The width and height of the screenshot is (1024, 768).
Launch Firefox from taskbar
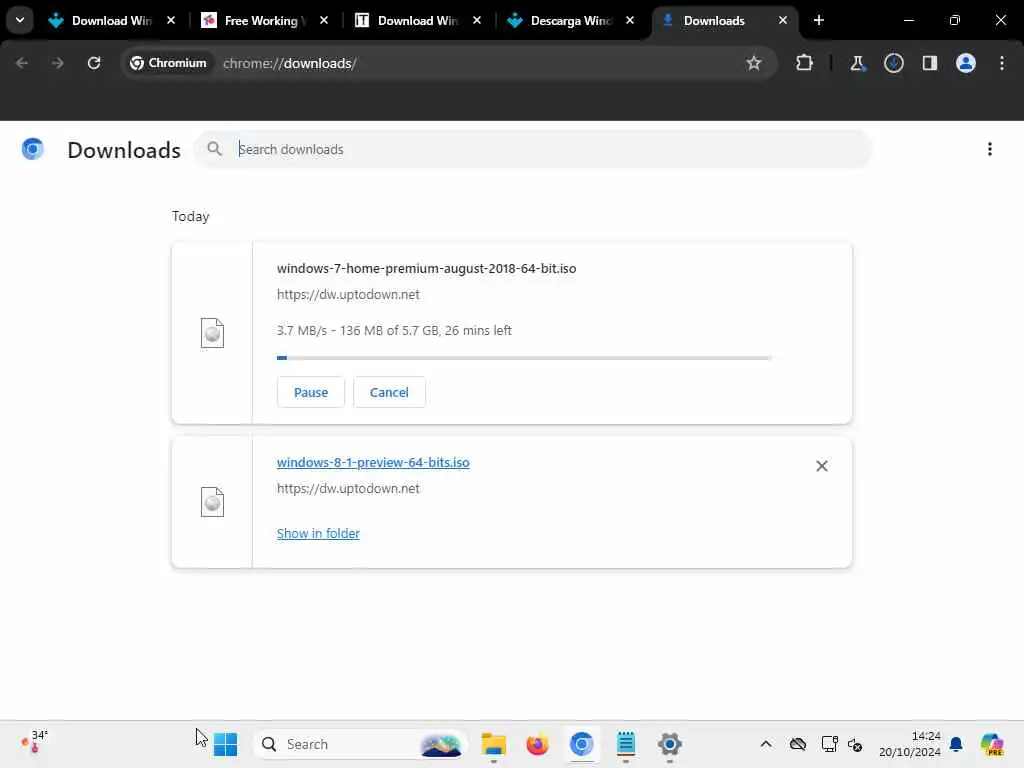coord(537,744)
